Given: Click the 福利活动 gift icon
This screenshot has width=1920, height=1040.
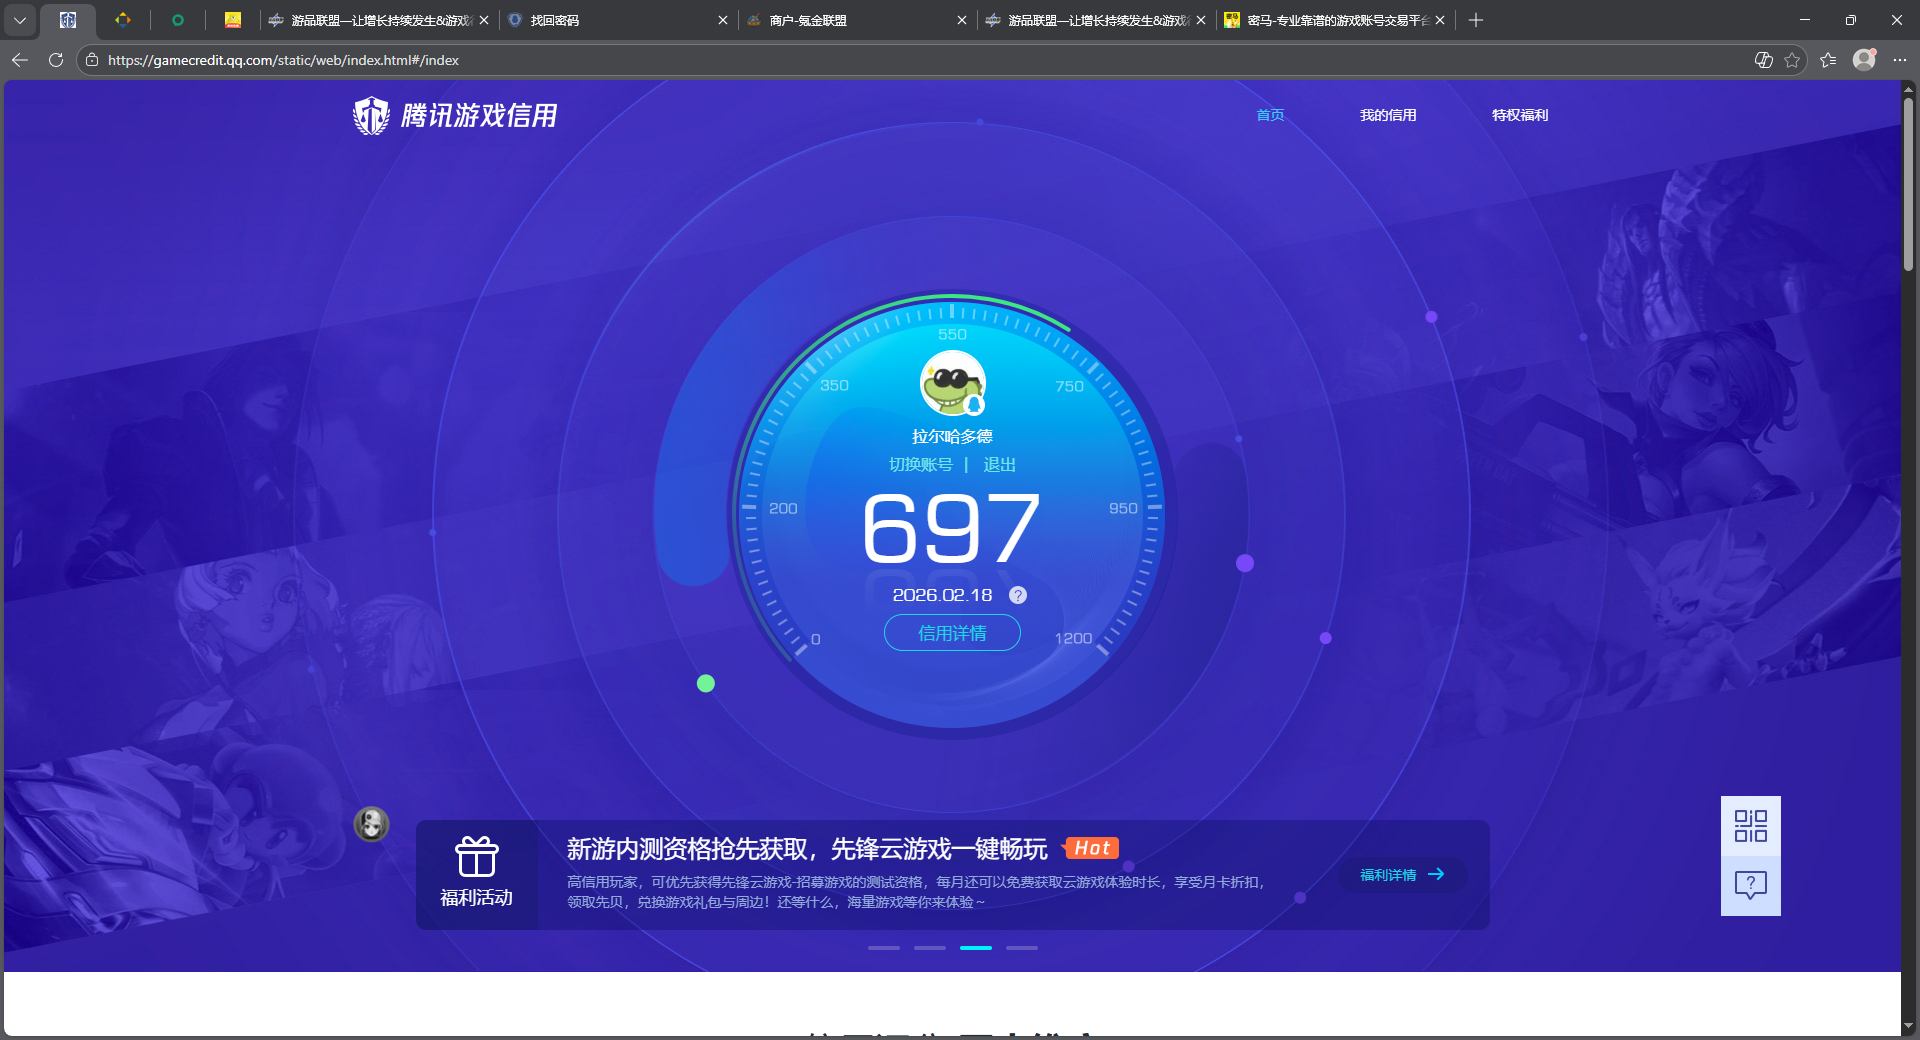Looking at the screenshot, I should 477,858.
